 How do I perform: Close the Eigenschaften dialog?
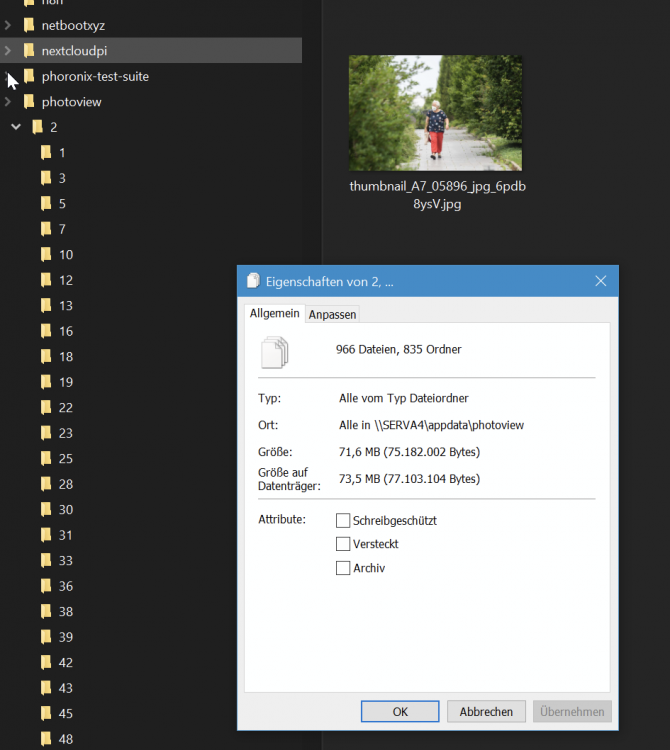point(601,281)
